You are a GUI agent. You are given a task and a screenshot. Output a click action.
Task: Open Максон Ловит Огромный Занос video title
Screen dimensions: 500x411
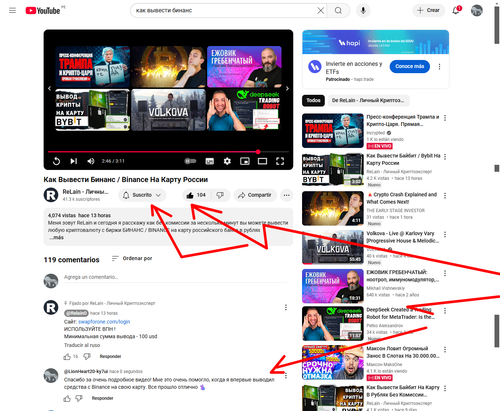point(403,352)
